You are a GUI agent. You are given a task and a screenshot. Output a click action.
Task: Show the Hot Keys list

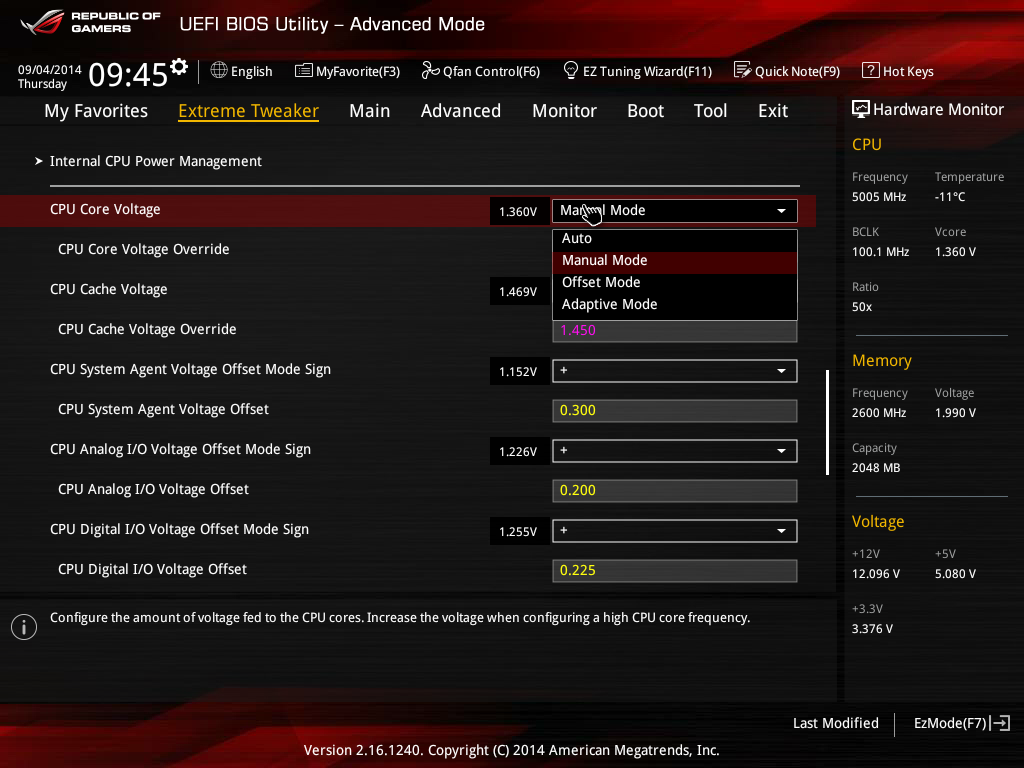point(898,71)
